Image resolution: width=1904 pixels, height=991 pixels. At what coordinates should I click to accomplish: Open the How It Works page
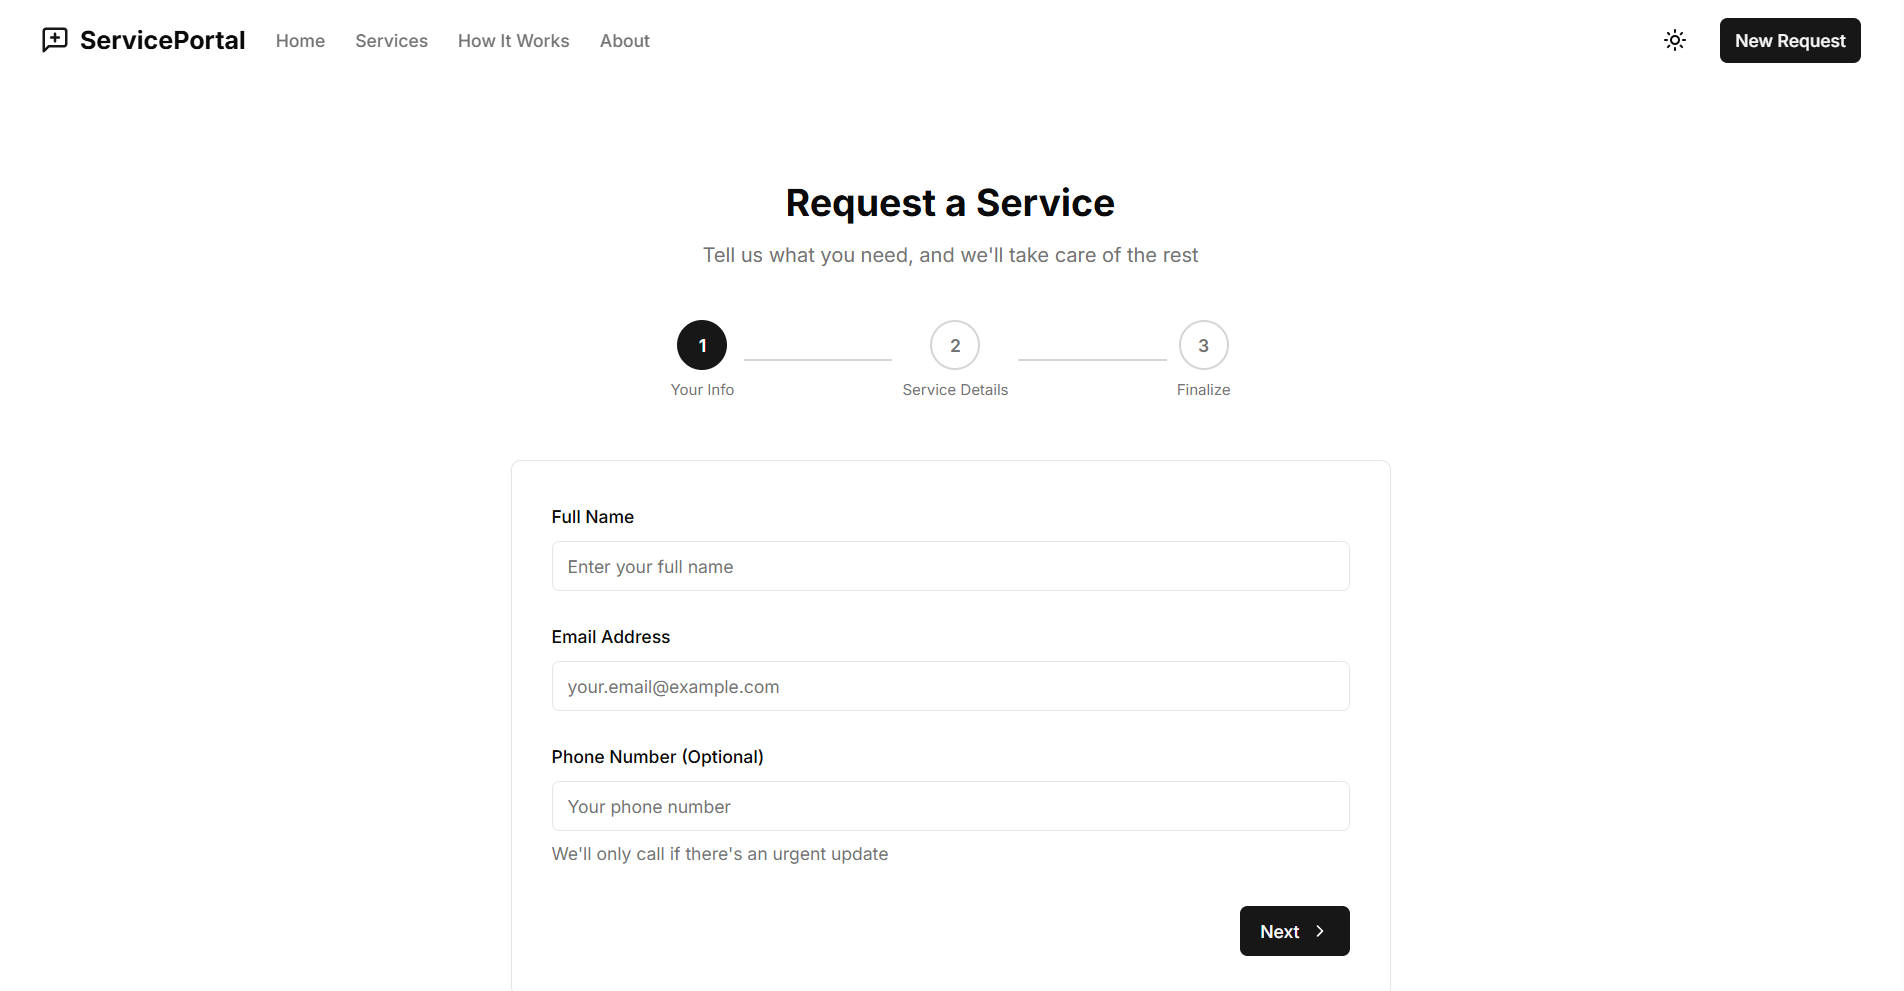[513, 41]
